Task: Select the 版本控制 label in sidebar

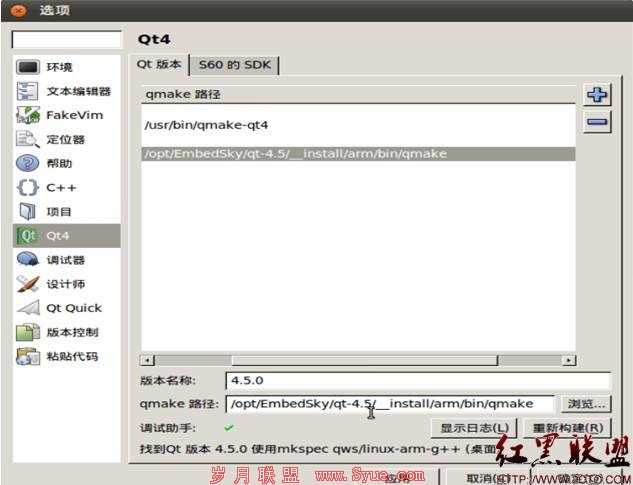Action: tap(72, 332)
